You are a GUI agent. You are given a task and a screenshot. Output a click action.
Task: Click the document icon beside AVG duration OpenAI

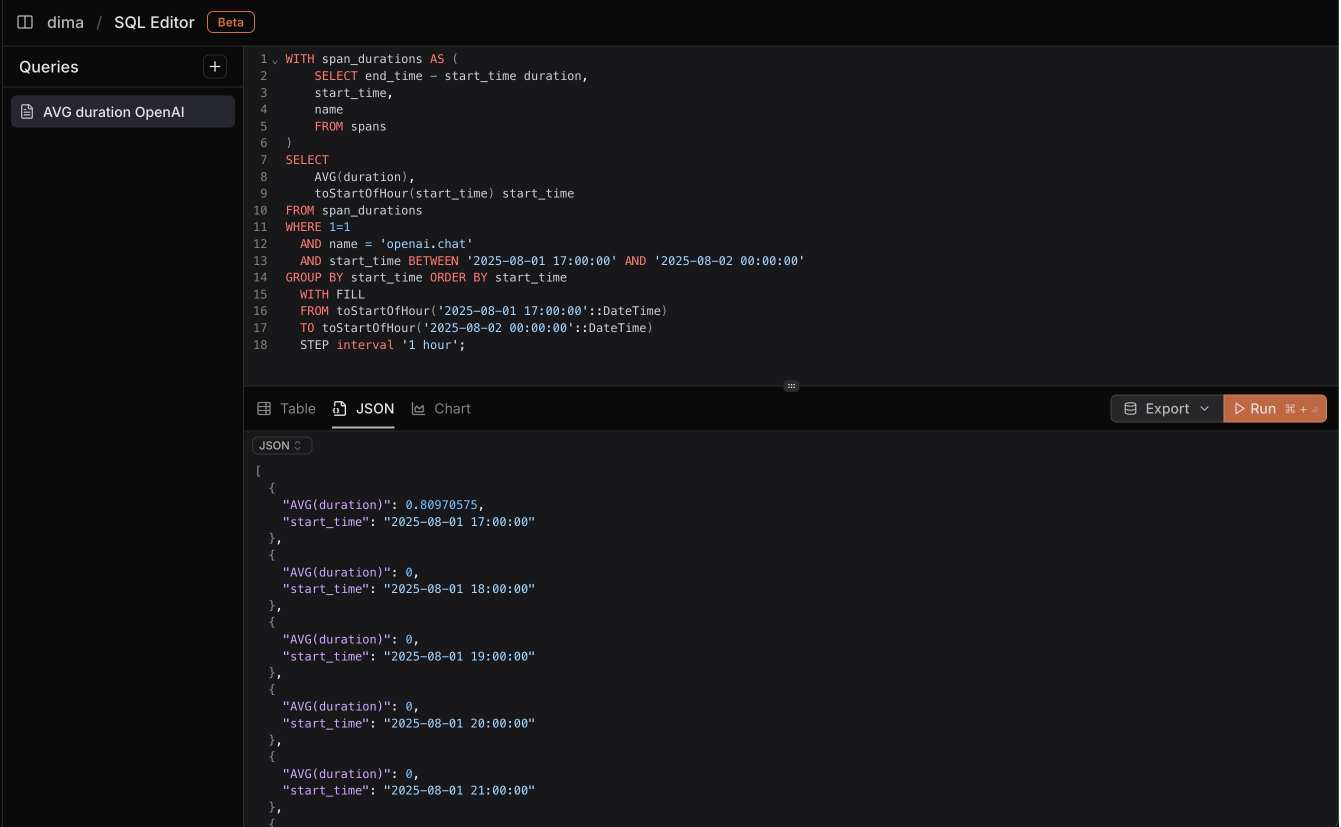pos(27,112)
